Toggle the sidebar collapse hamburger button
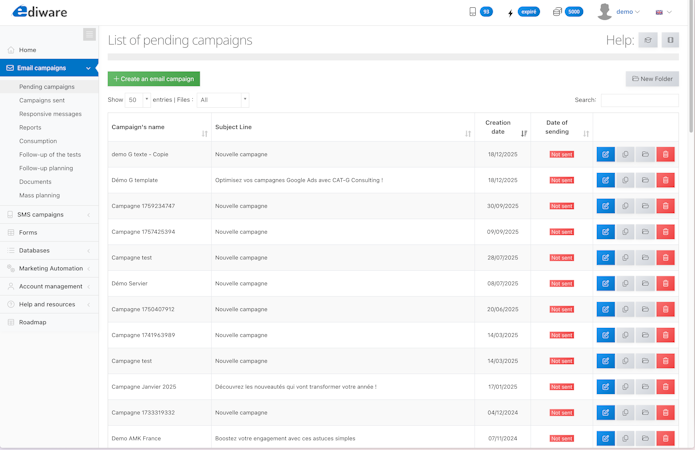Screen dimensions: 695x450 coord(89,35)
